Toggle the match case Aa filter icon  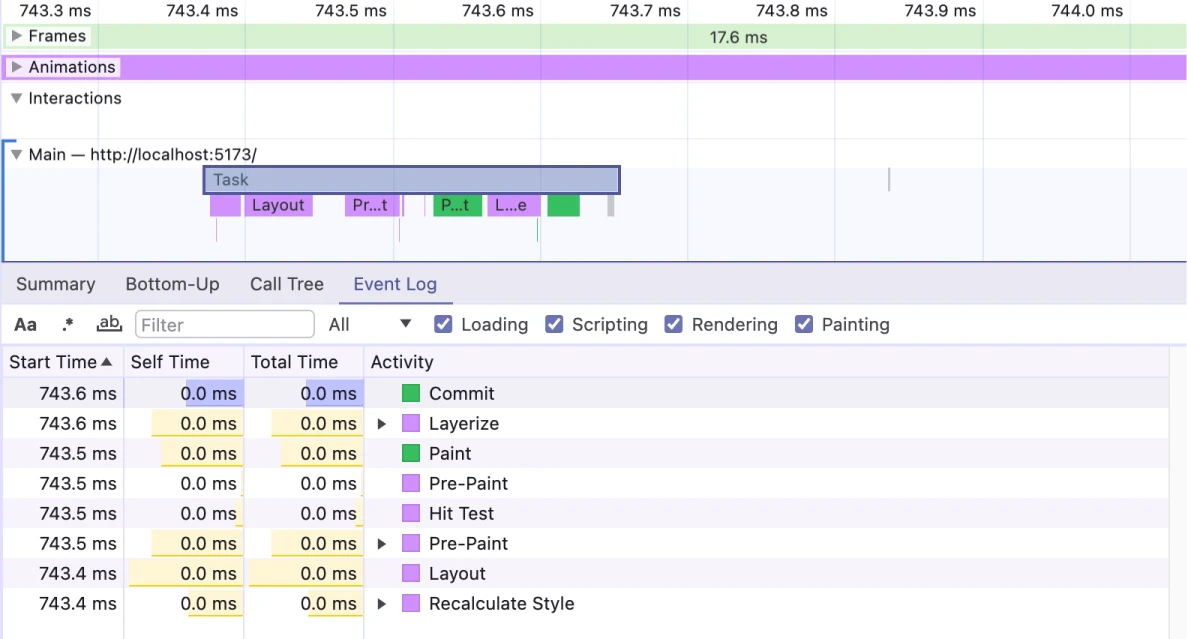coord(25,324)
